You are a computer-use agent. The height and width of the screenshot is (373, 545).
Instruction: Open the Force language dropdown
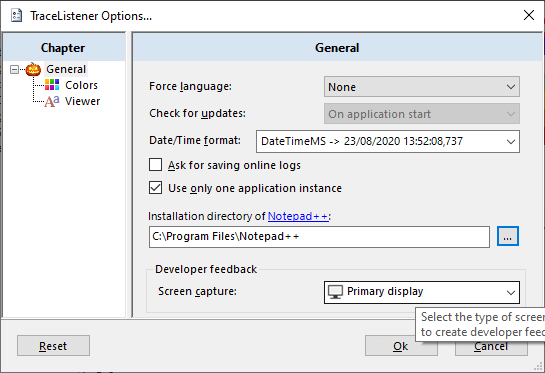click(422, 87)
